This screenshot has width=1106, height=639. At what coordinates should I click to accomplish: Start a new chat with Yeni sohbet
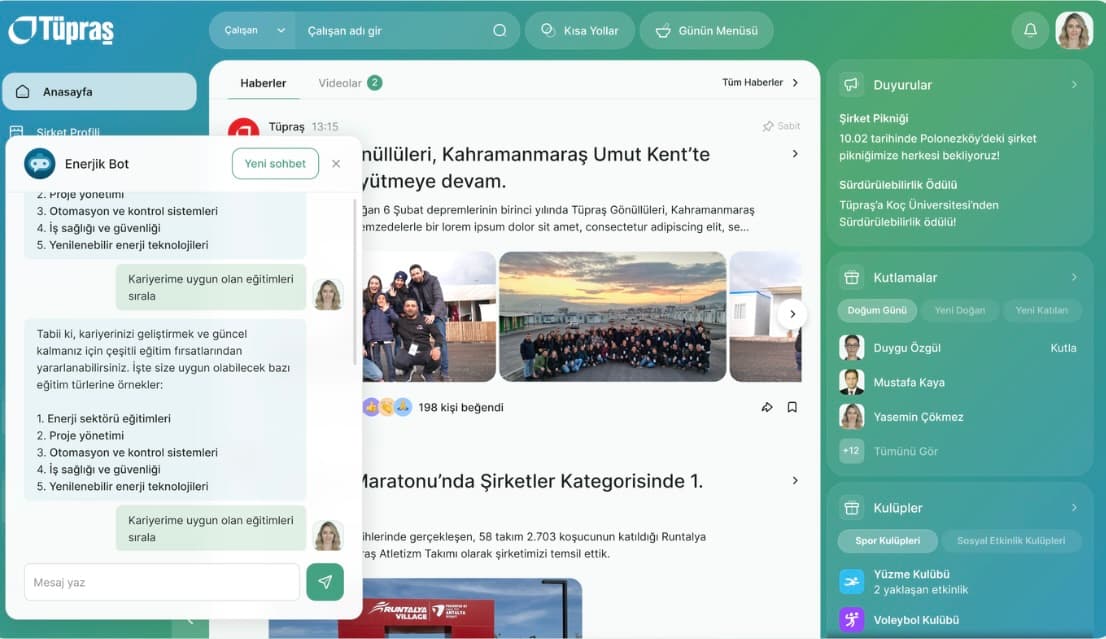click(x=275, y=163)
